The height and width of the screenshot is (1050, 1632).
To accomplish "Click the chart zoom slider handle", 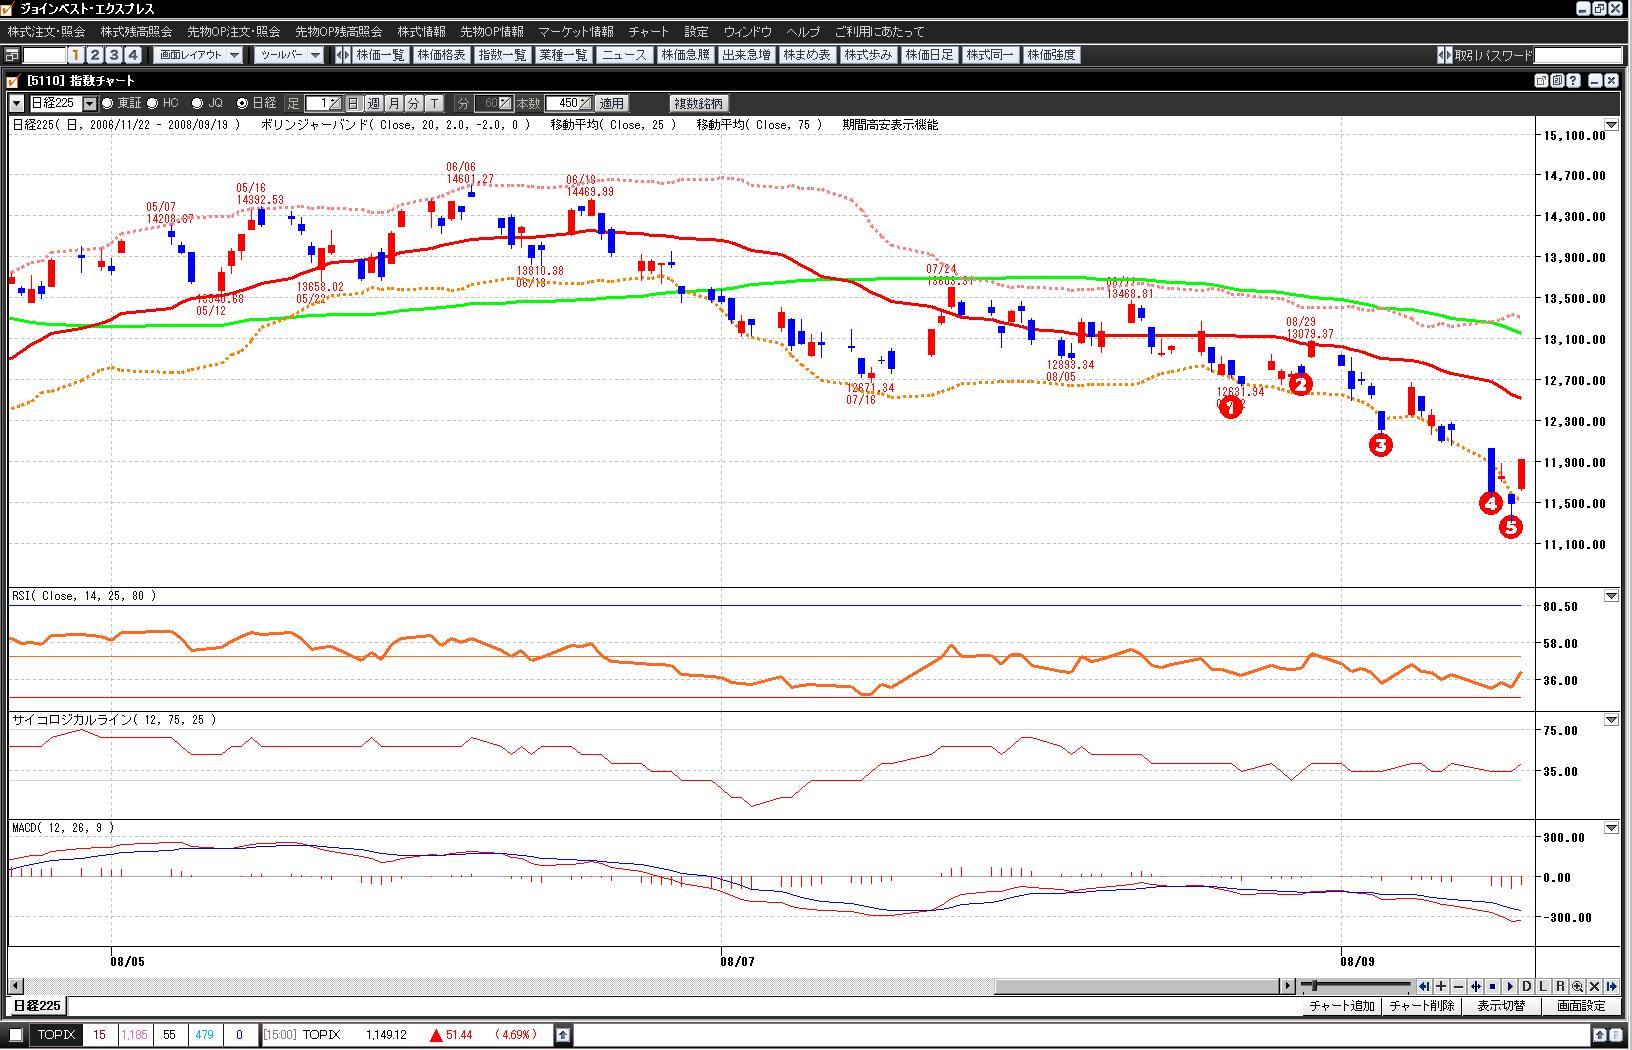I will (1314, 986).
